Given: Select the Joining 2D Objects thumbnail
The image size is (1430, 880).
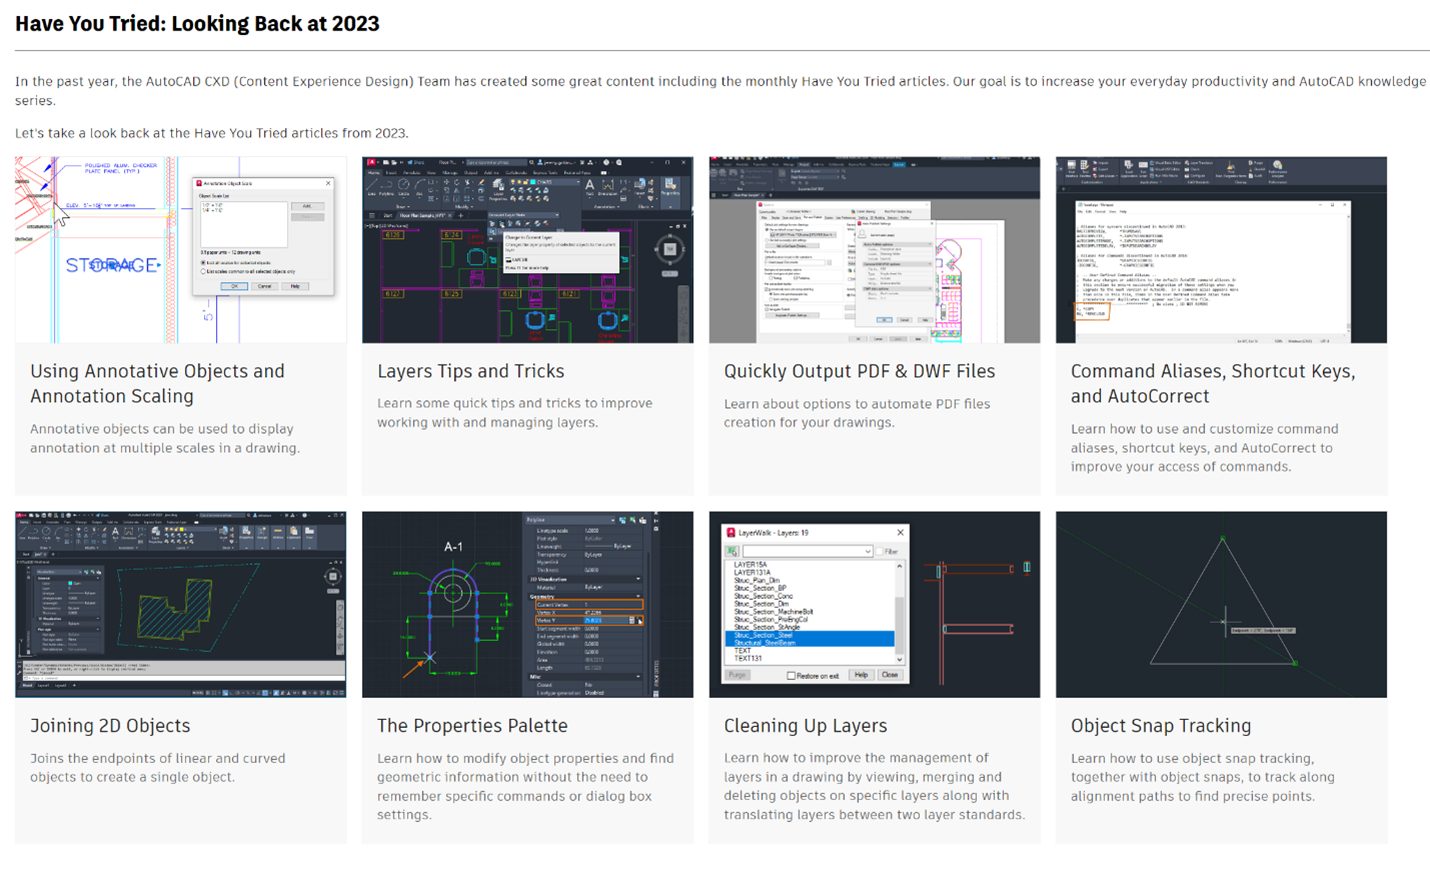Looking at the screenshot, I should 181,604.
